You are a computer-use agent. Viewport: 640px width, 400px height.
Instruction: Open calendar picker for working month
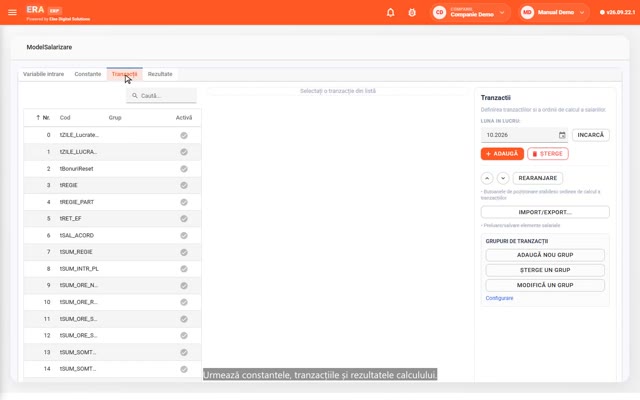(x=562, y=135)
